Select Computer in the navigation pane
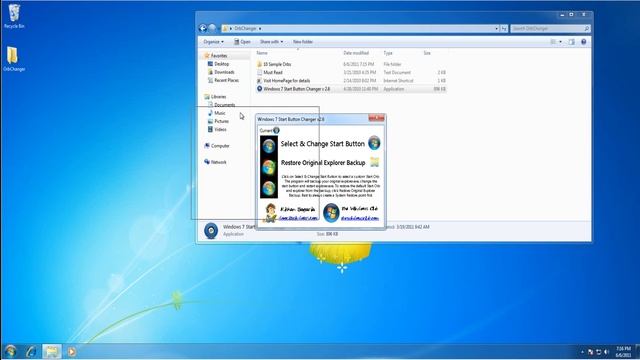 click(220, 146)
